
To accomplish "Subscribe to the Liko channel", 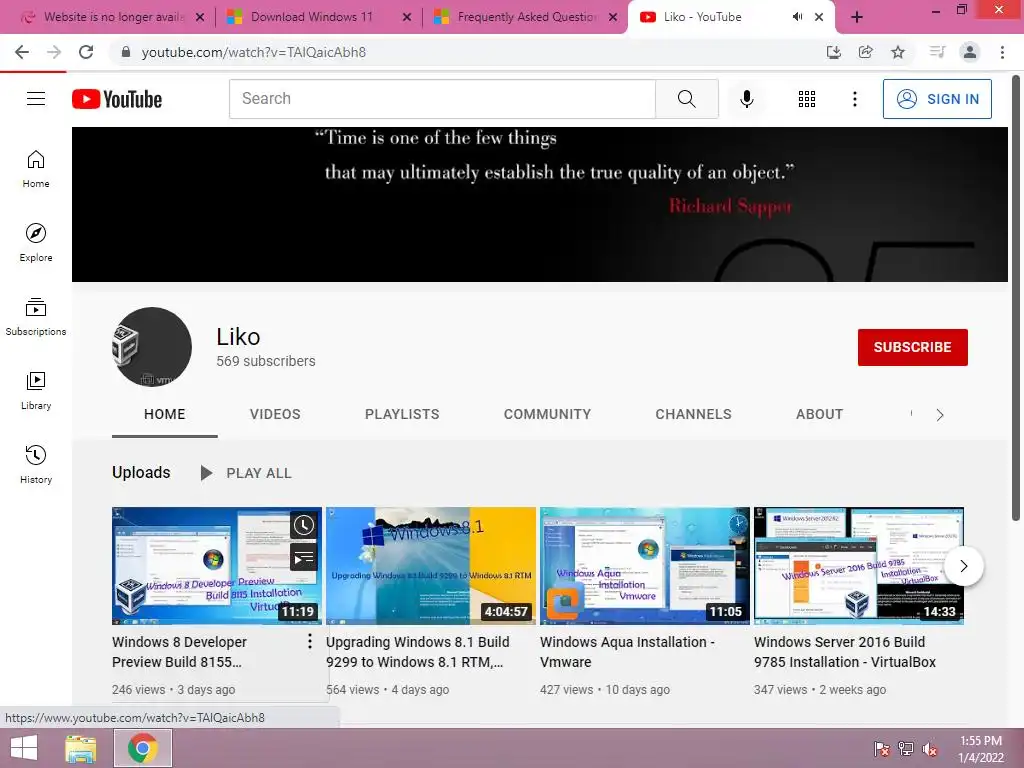I will (x=912, y=347).
